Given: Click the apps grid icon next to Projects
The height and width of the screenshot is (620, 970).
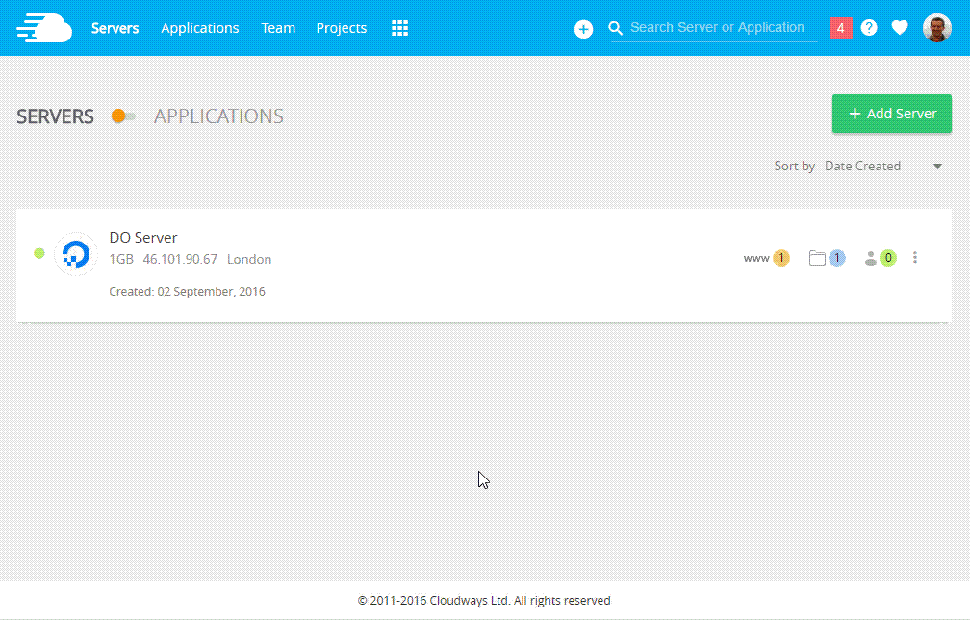Looking at the screenshot, I should coord(400,27).
